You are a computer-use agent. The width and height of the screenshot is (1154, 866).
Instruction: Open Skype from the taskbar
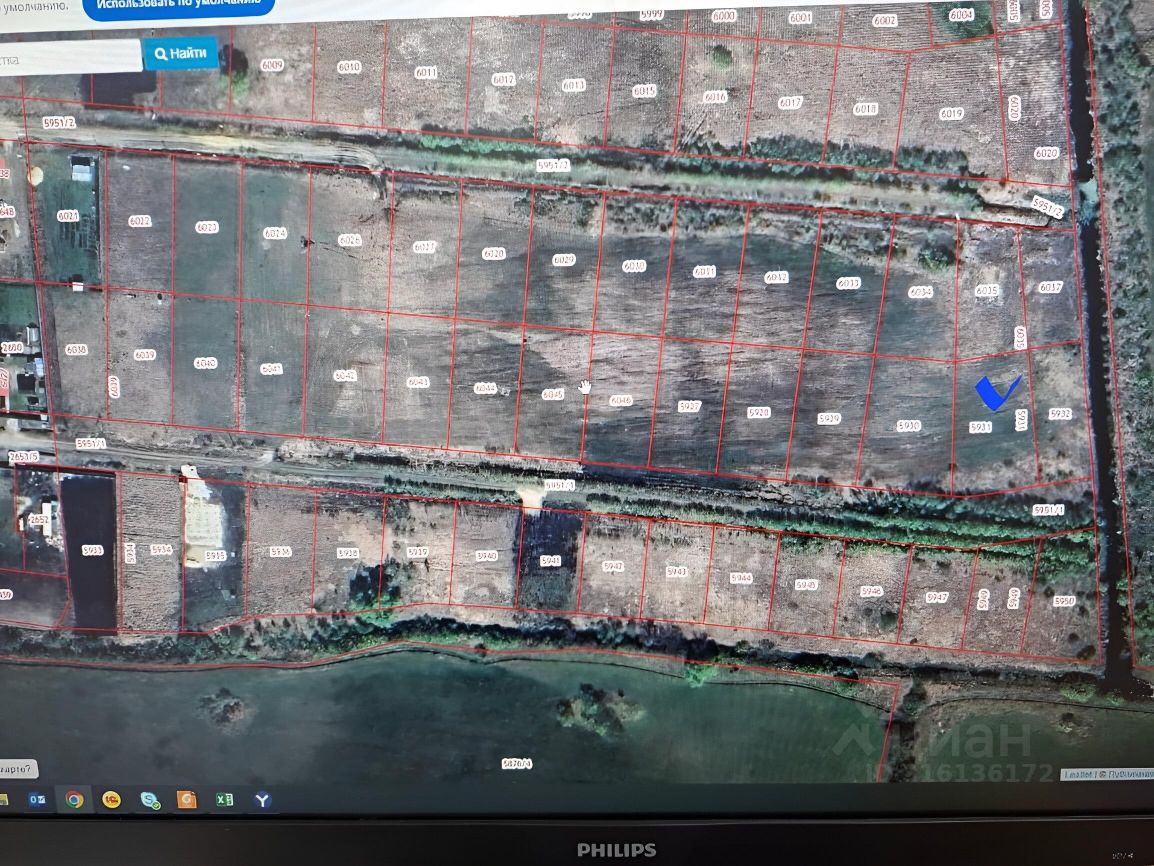[149, 800]
